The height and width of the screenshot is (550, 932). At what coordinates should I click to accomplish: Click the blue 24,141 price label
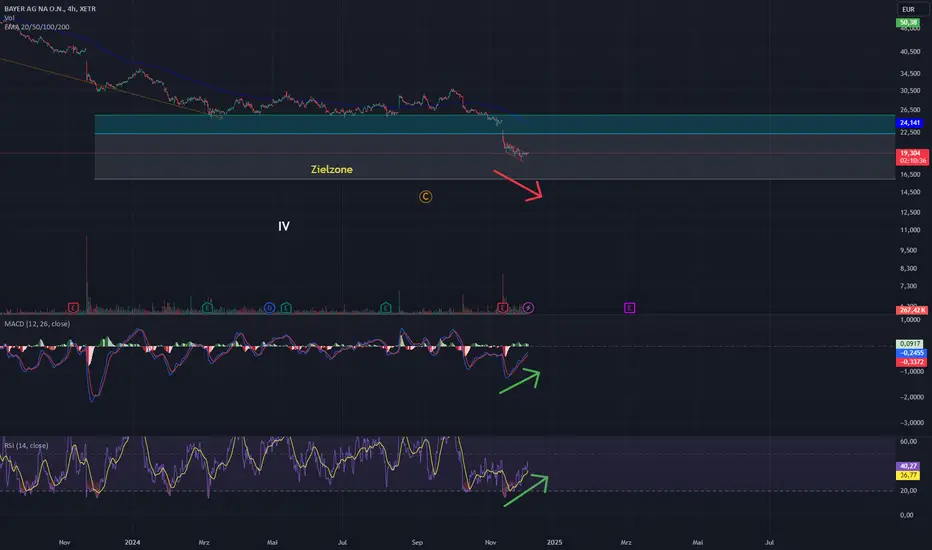point(909,122)
